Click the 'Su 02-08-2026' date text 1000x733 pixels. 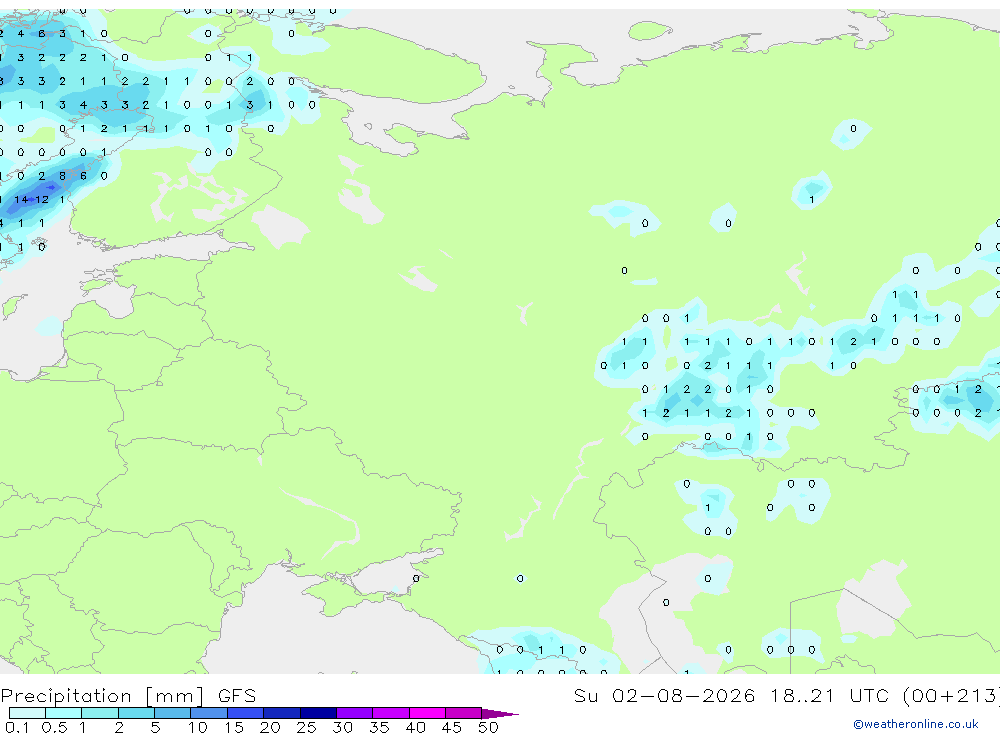(664, 695)
